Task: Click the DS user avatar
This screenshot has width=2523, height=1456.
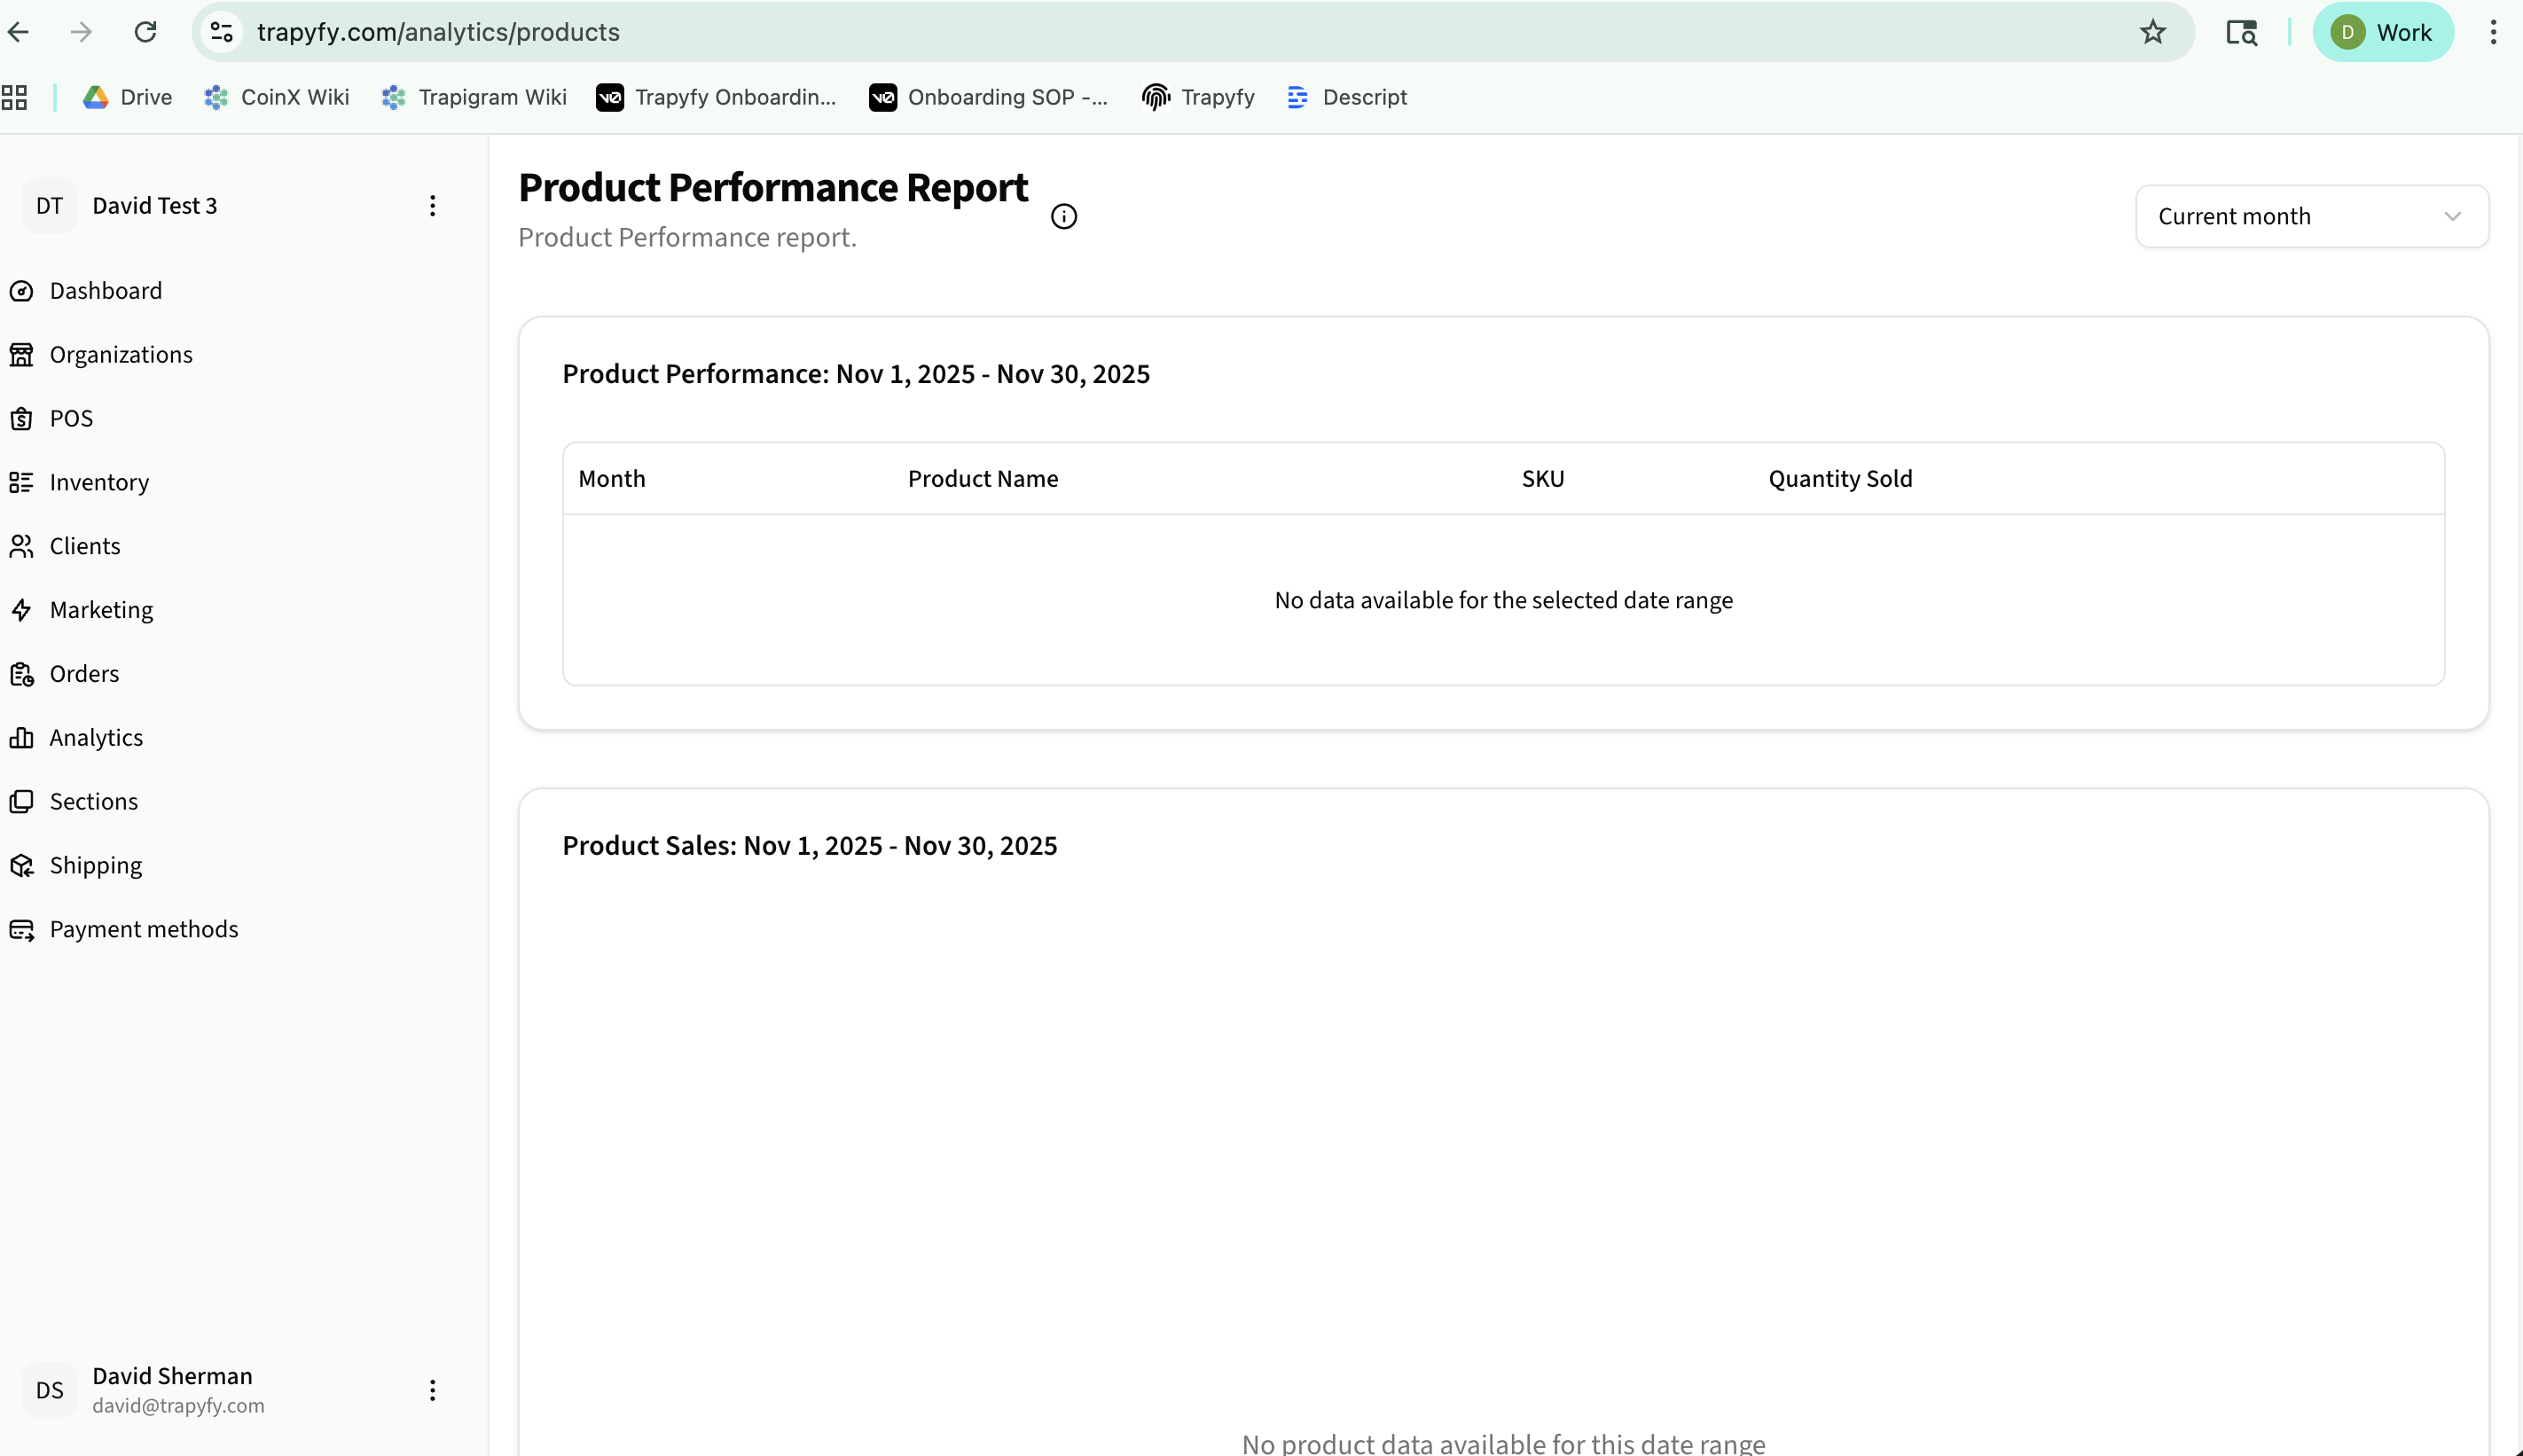Action: (49, 1390)
